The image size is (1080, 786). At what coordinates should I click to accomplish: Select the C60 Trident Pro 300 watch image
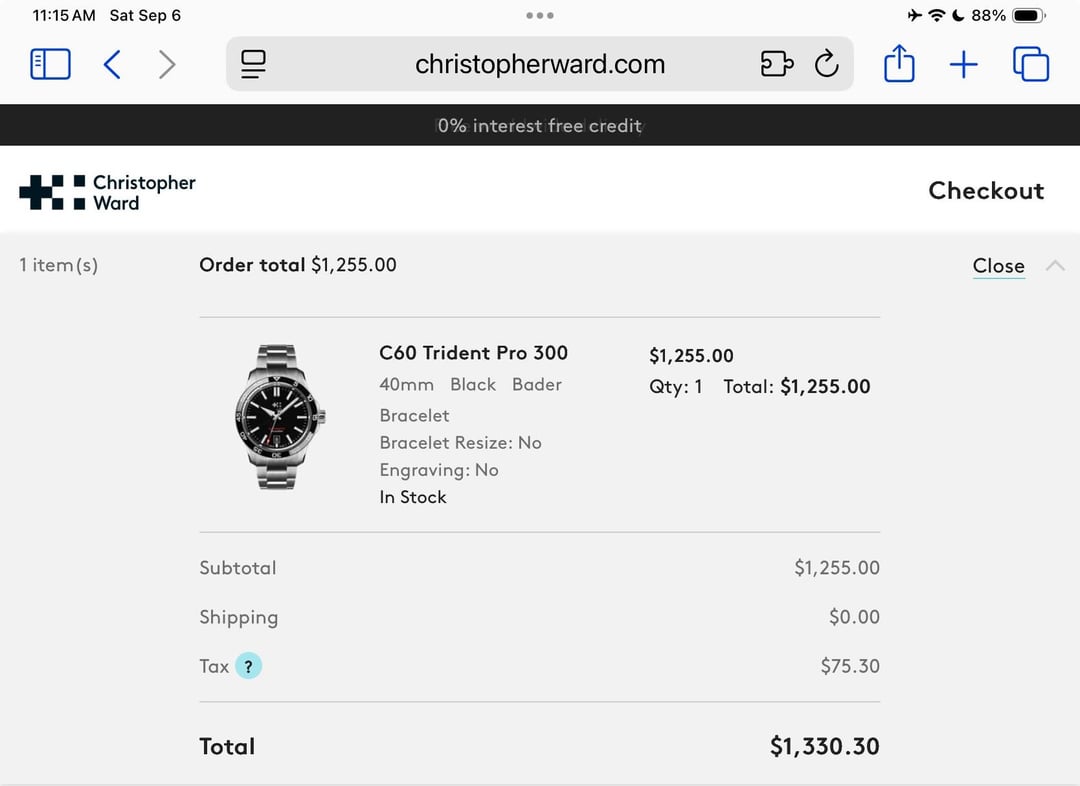point(280,417)
